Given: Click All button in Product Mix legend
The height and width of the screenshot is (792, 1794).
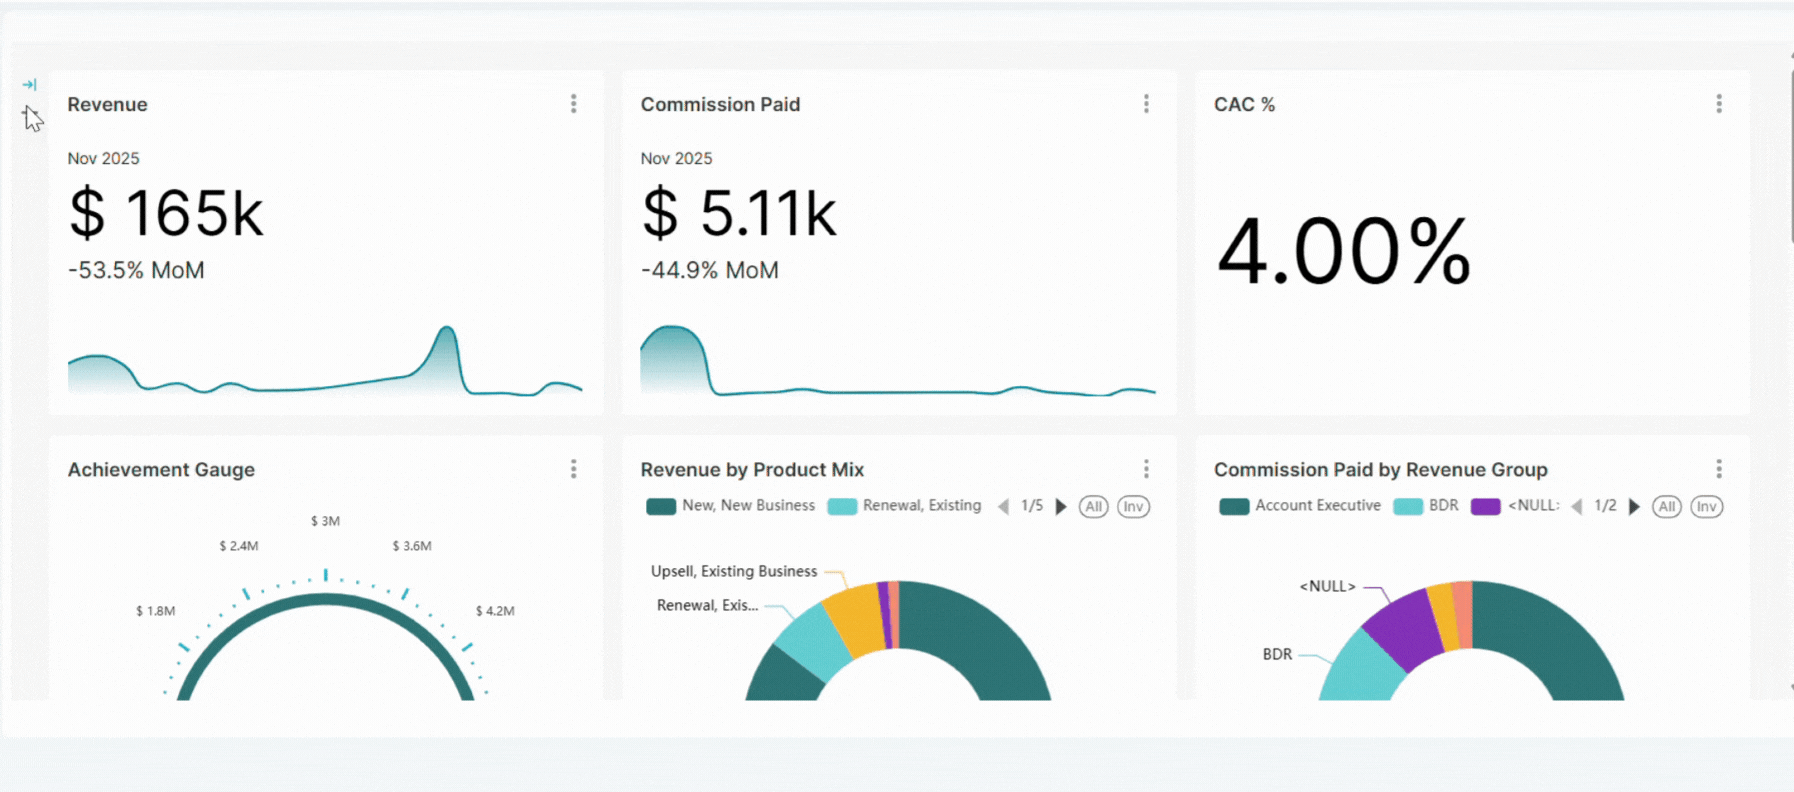Looking at the screenshot, I should 1094,507.
